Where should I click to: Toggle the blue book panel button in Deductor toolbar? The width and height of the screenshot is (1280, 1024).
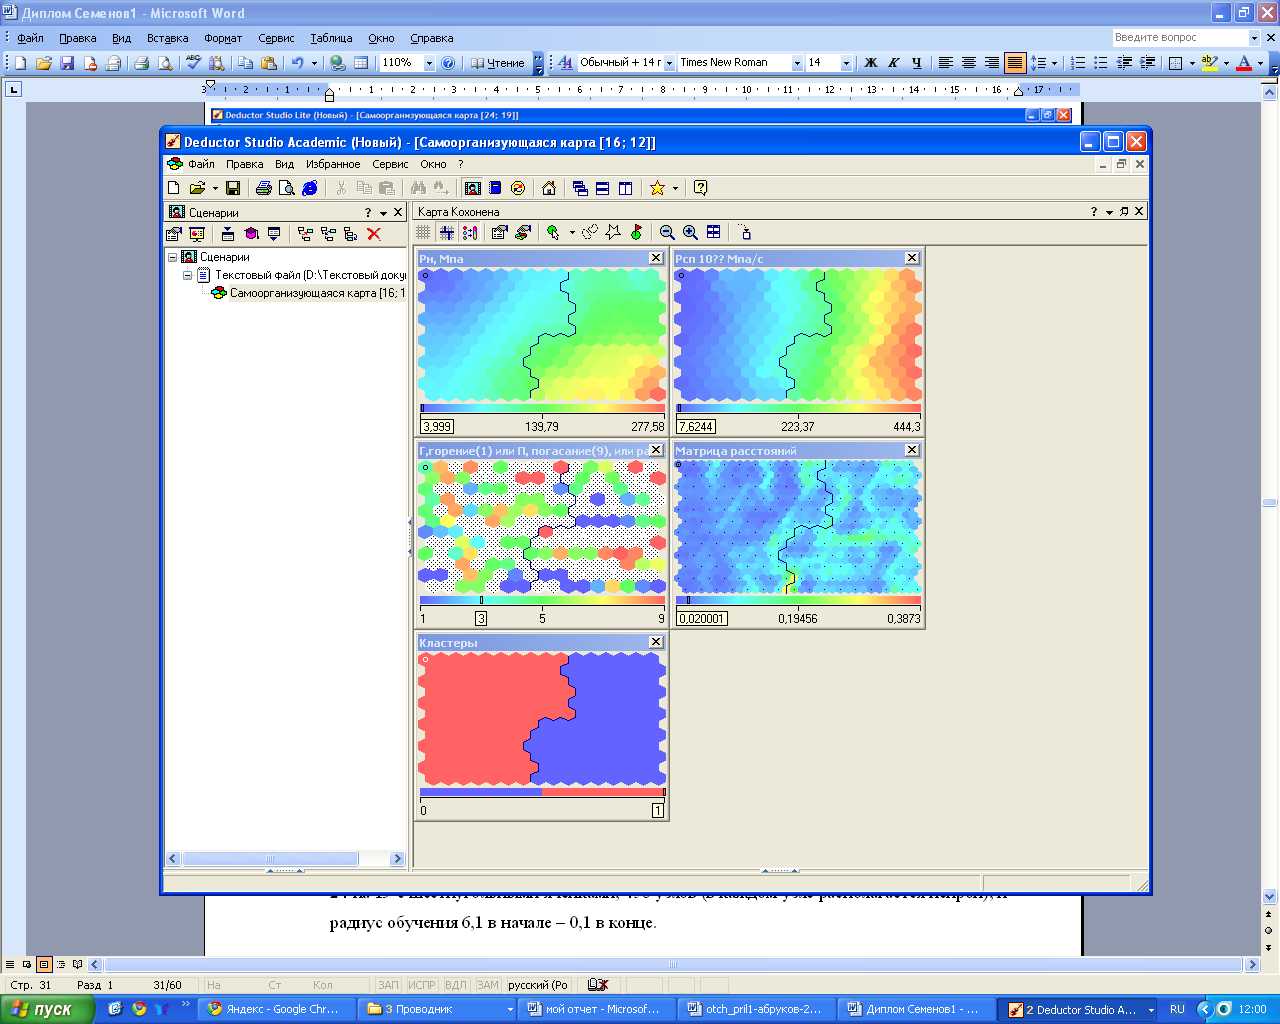click(495, 188)
